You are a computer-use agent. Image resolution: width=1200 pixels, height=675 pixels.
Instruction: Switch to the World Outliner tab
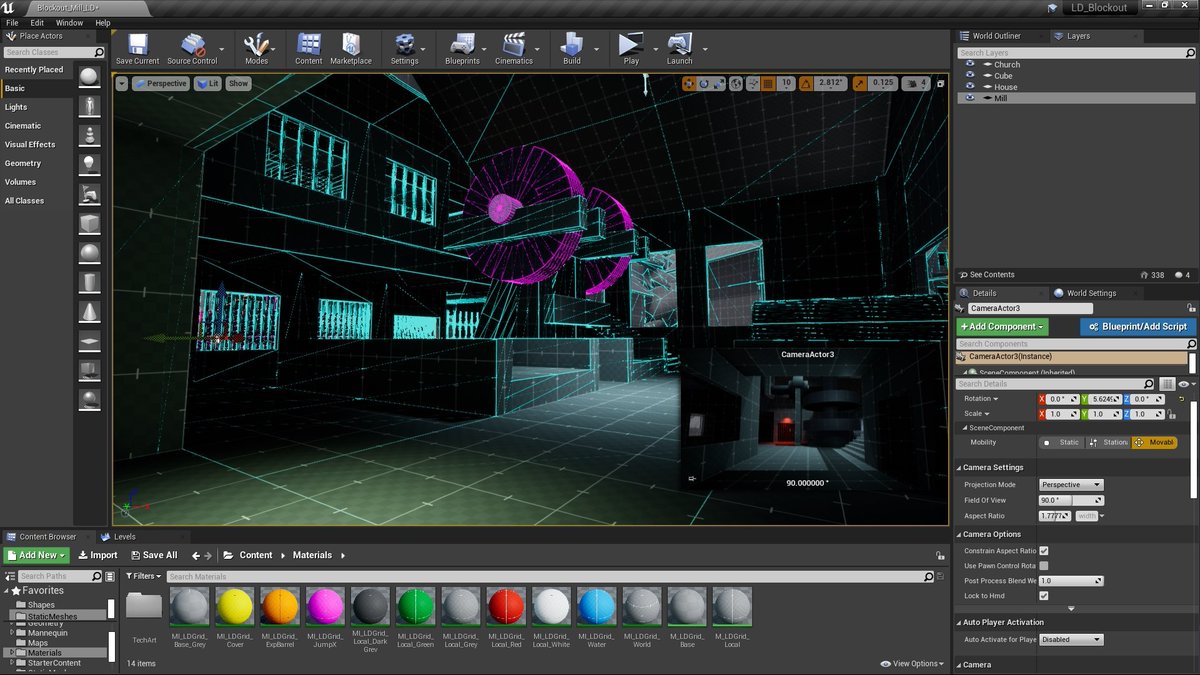998,36
